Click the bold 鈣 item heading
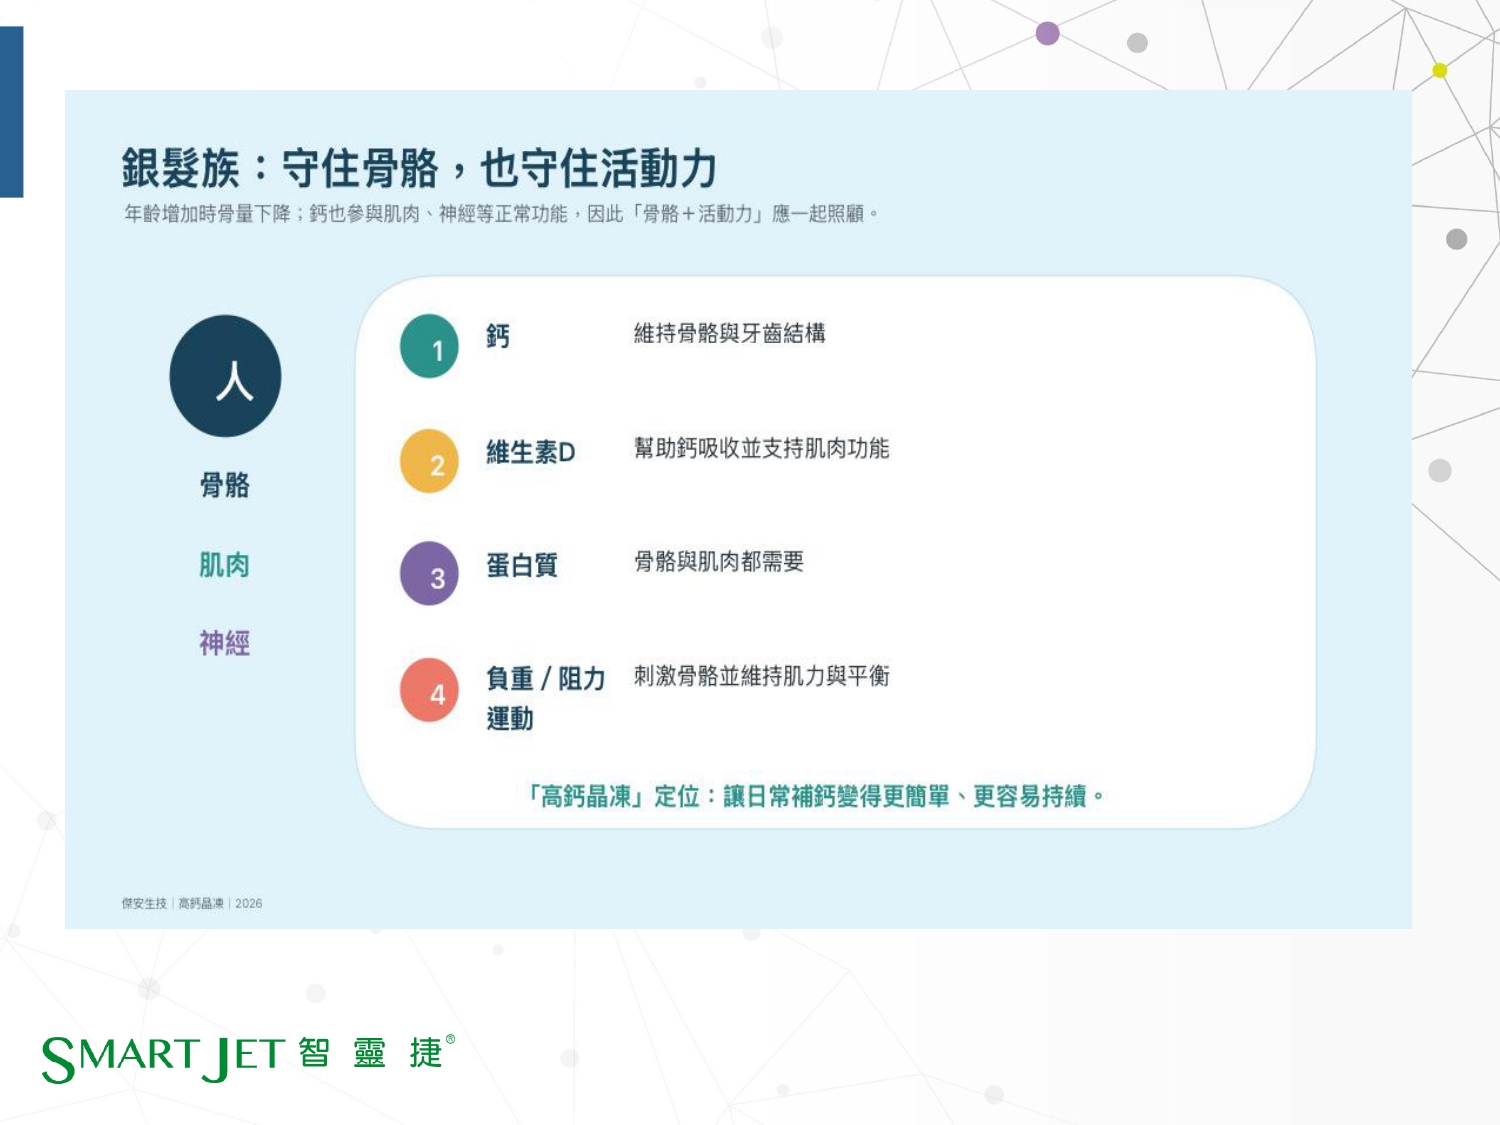1500x1125 pixels. [498, 336]
